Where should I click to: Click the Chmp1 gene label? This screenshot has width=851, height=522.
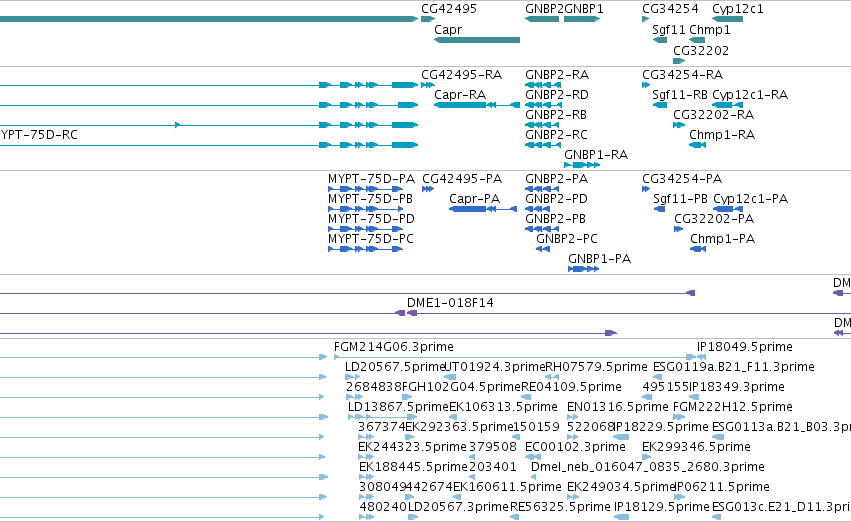click(710, 30)
